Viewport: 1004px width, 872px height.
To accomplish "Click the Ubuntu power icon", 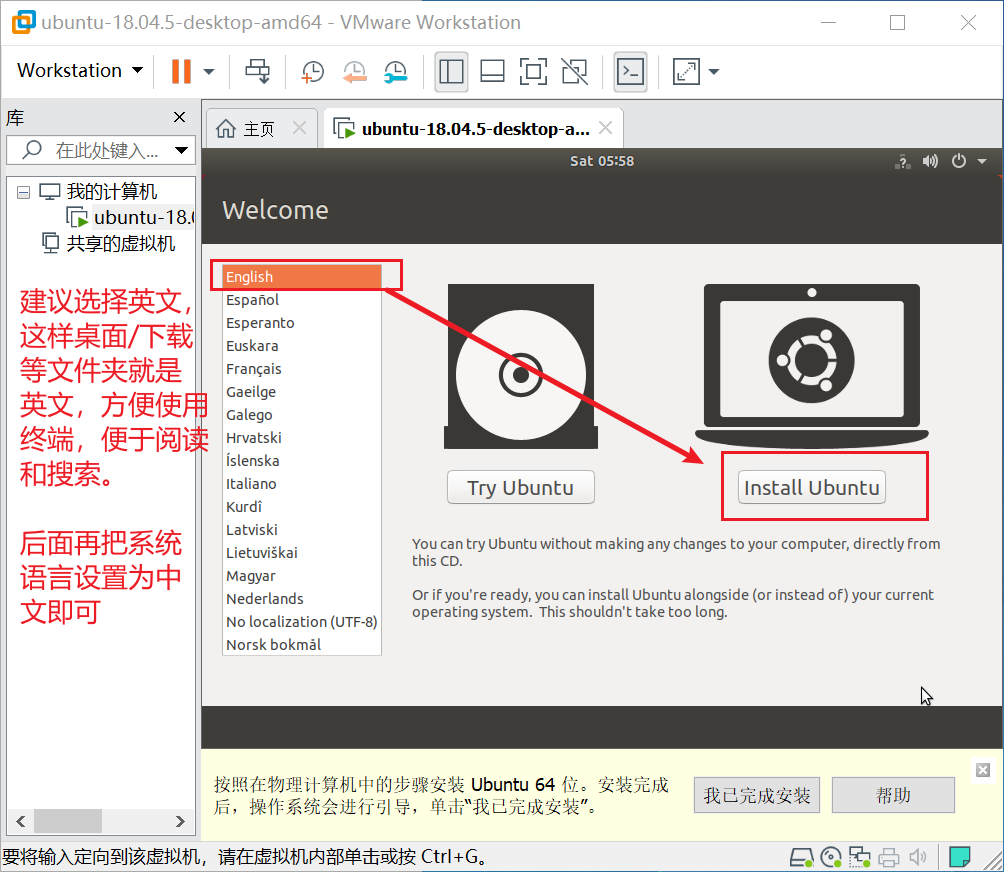I will [959, 161].
